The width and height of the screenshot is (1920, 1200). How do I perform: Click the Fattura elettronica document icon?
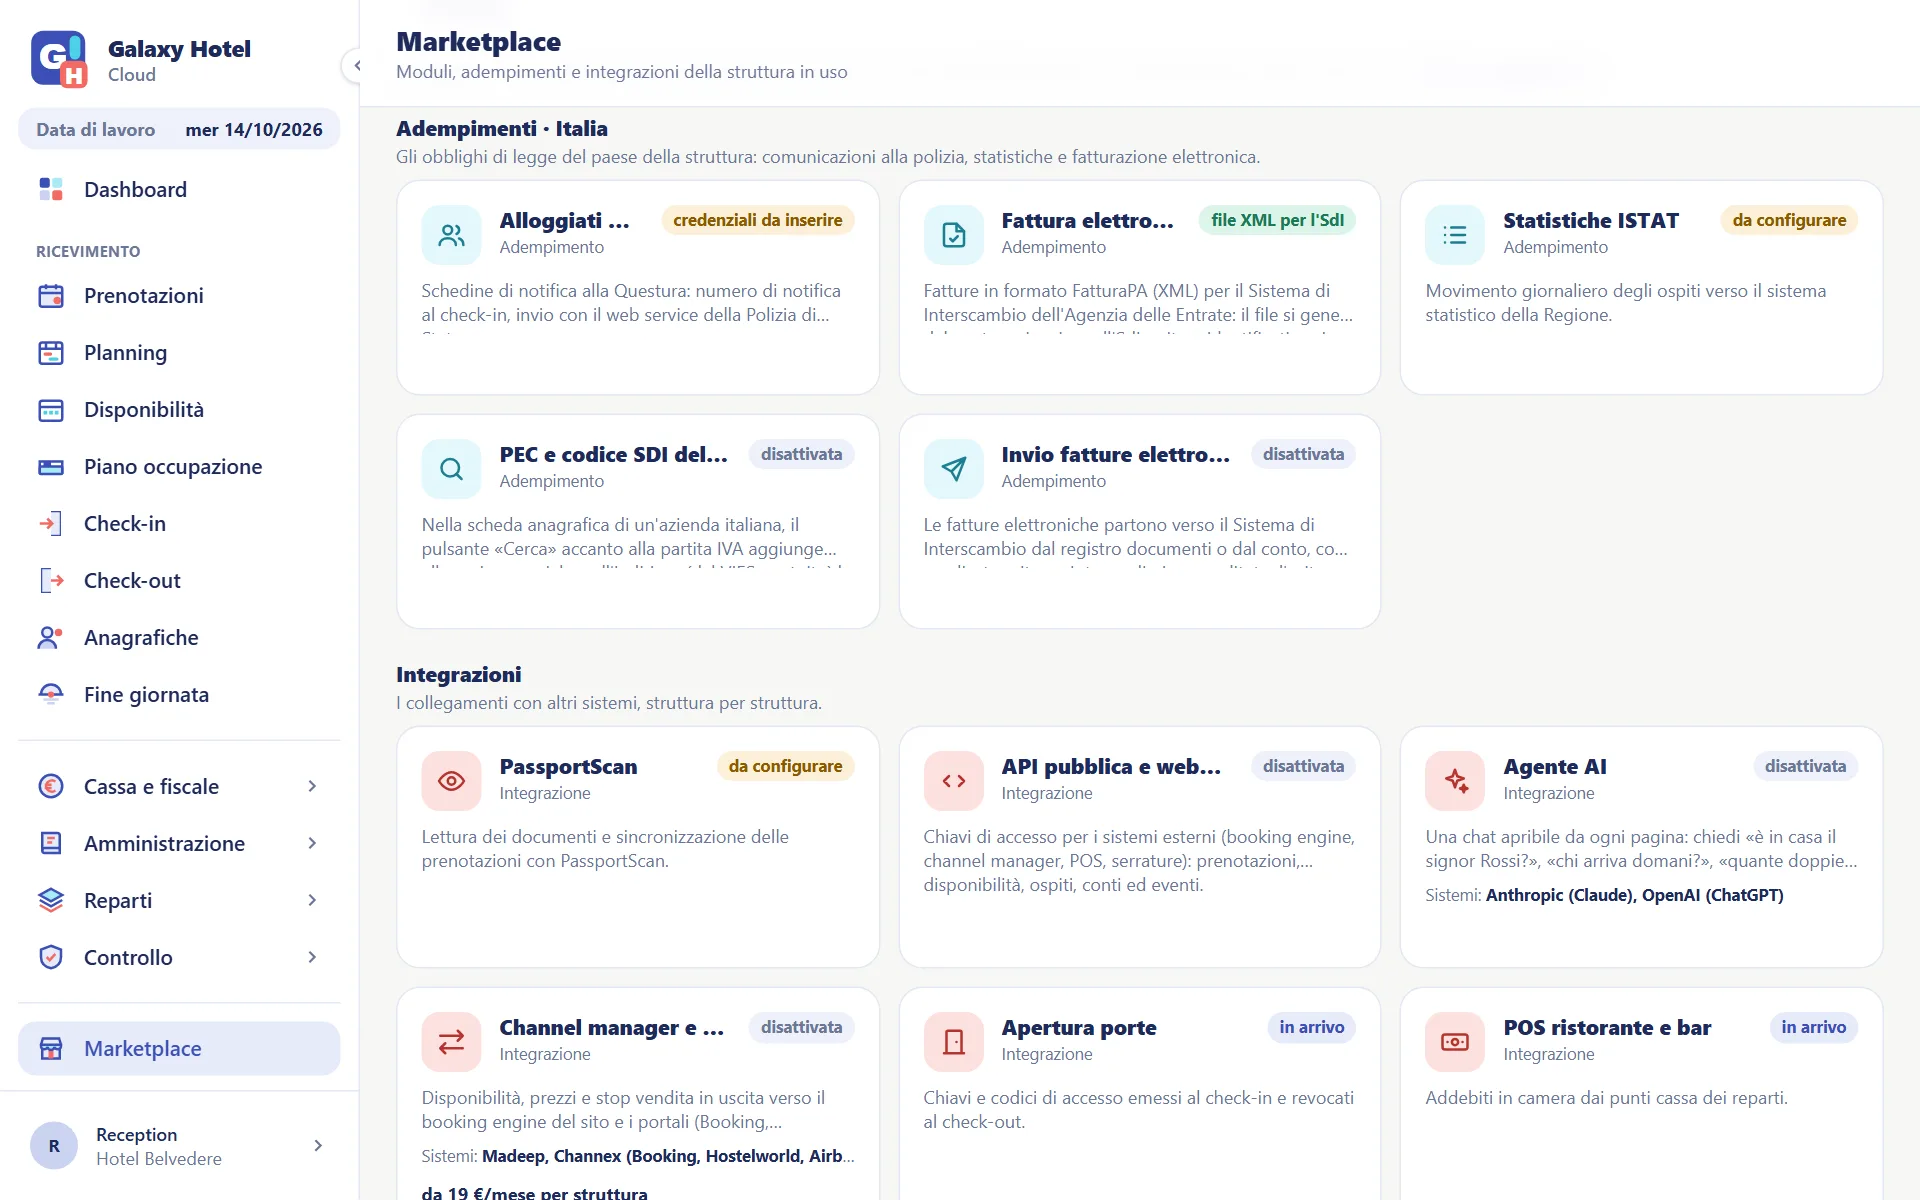click(x=953, y=235)
